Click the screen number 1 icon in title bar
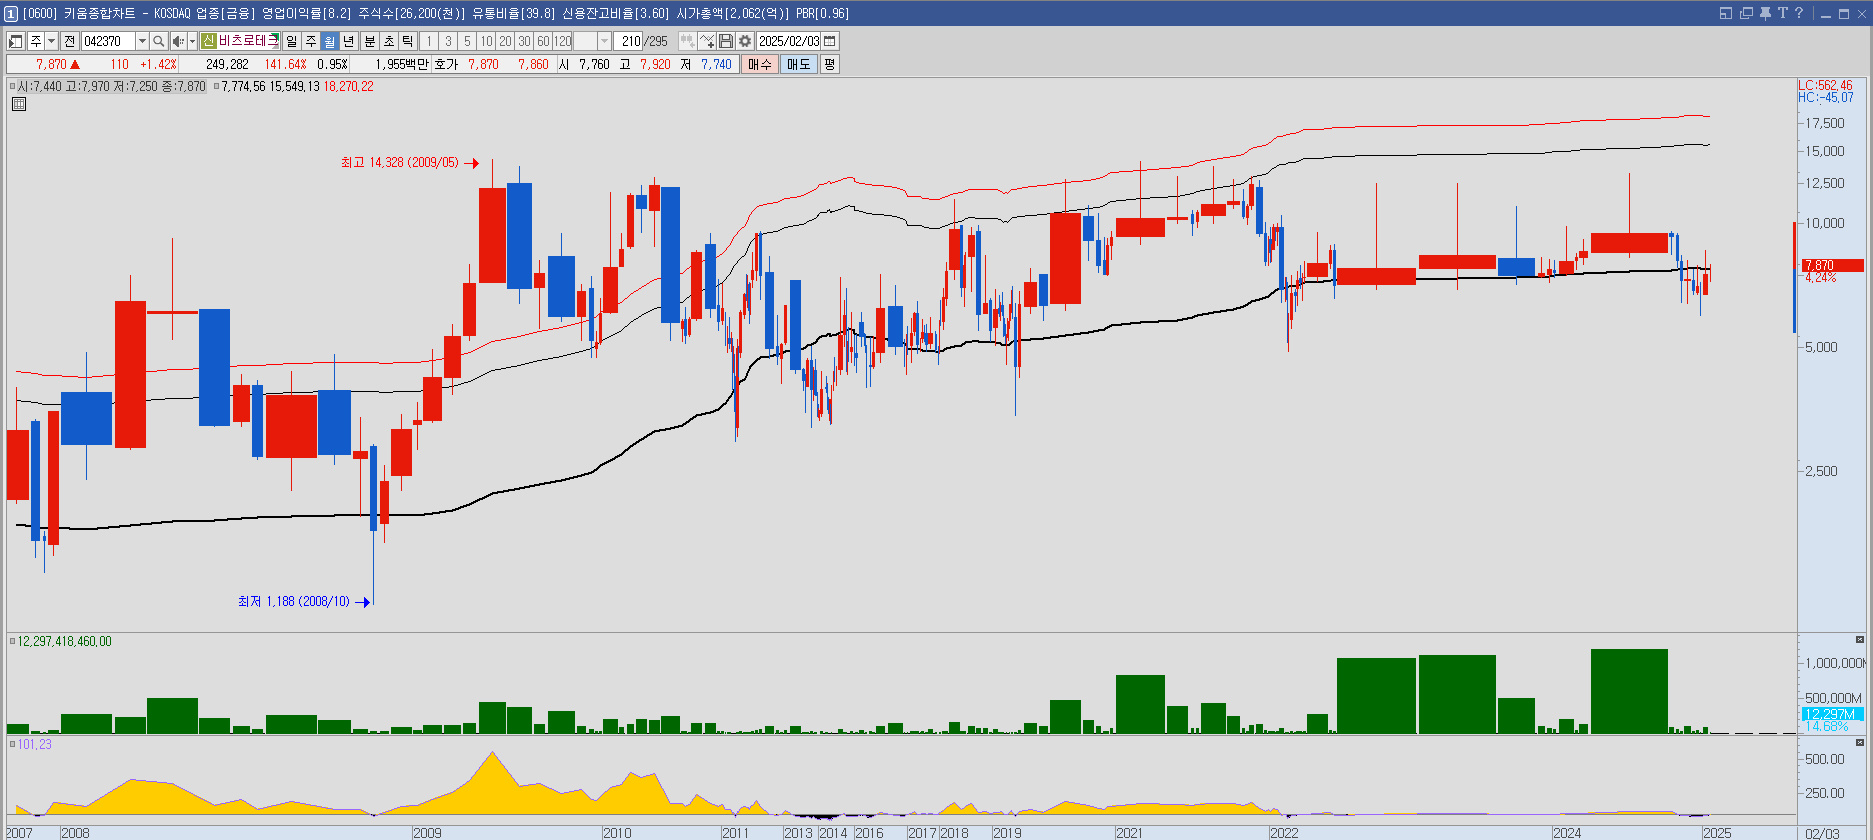The height and width of the screenshot is (840, 1873). tap(11, 13)
